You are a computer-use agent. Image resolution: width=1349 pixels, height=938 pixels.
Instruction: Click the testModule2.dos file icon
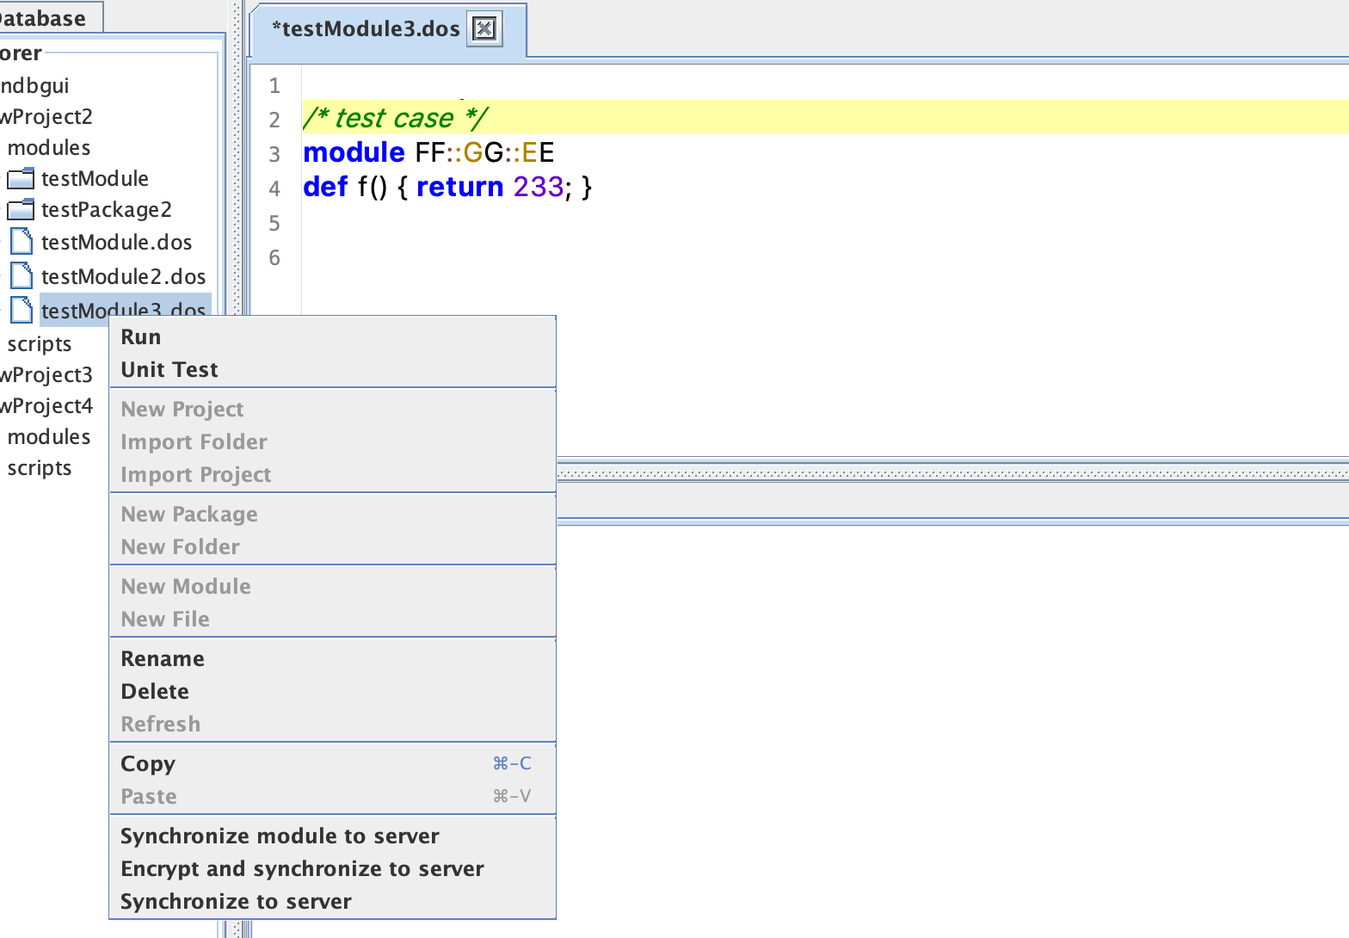click(21, 276)
